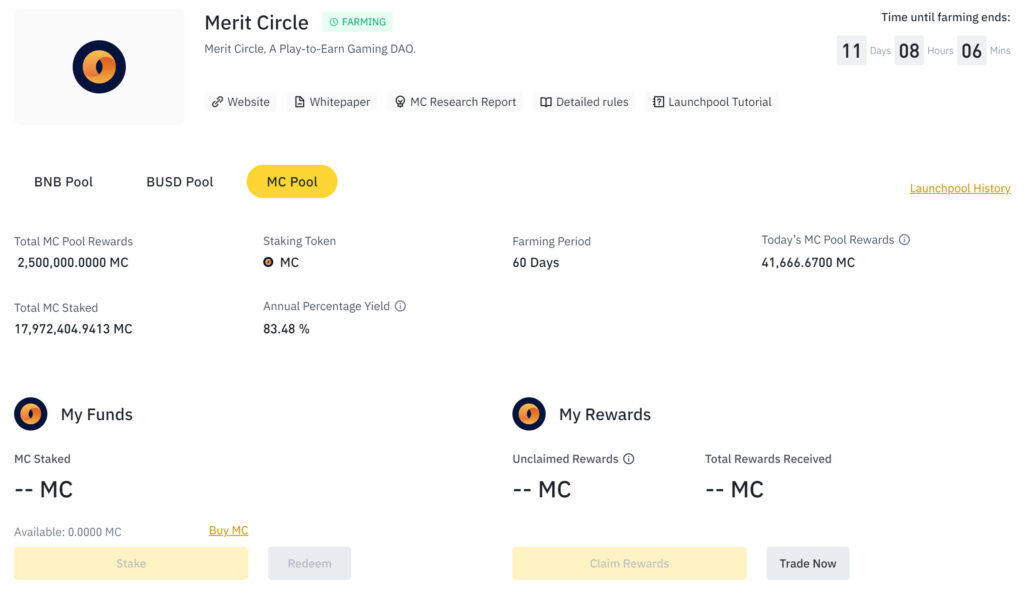Open the Website link with chain icon
This screenshot has height=597, width=1024.
tap(240, 102)
